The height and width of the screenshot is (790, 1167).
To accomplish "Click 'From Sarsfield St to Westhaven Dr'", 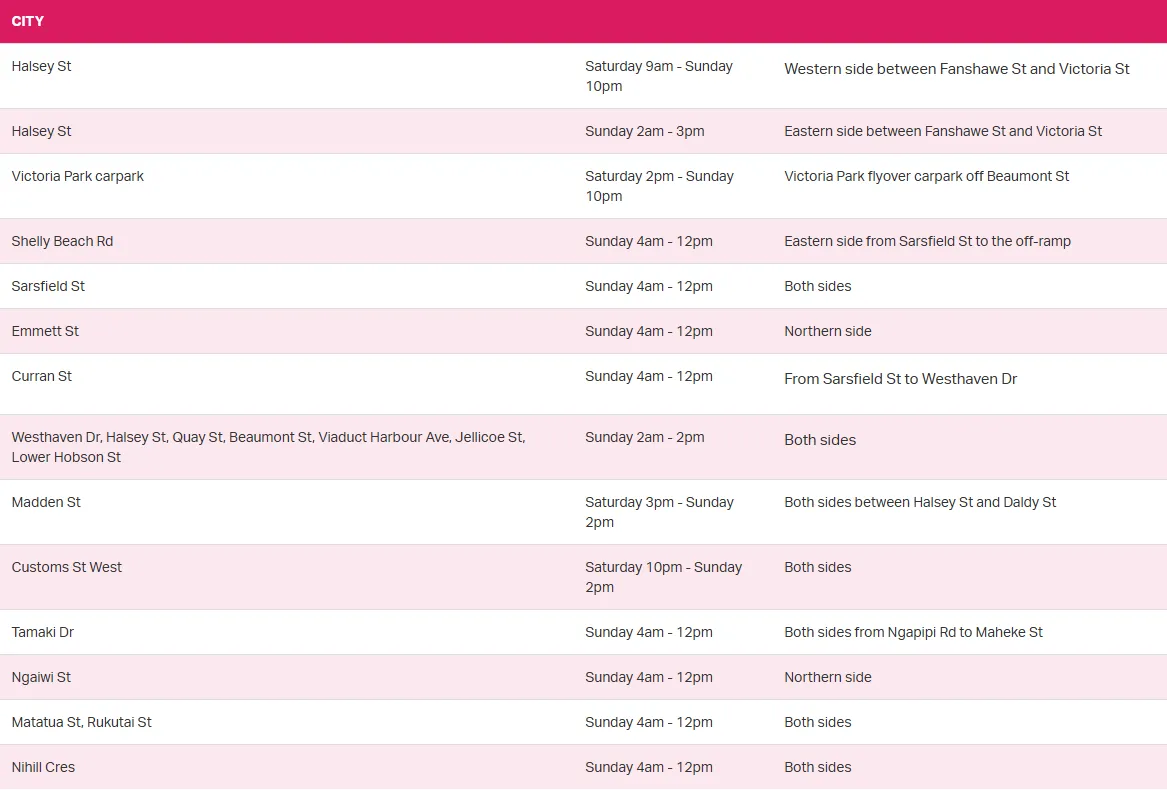I will (901, 379).
